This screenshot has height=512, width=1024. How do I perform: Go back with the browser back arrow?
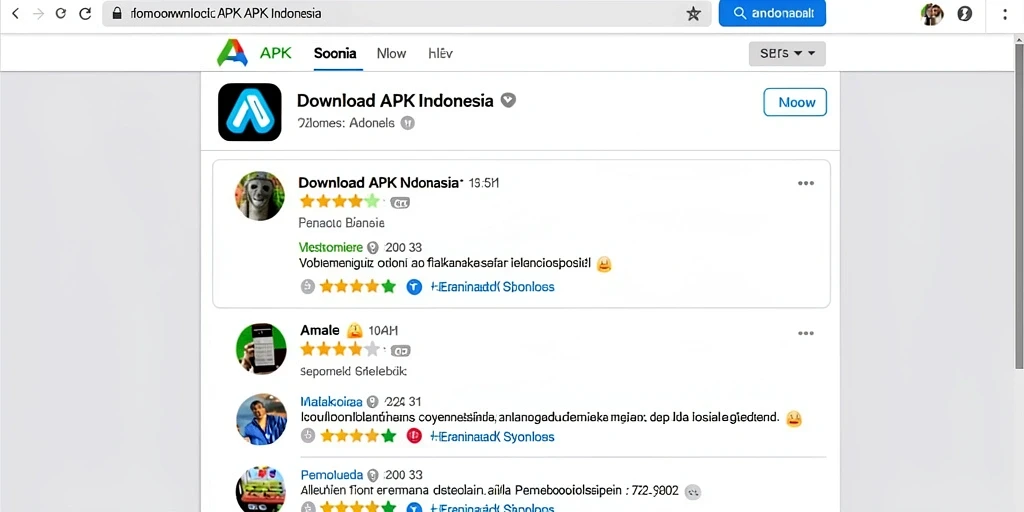(x=16, y=14)
